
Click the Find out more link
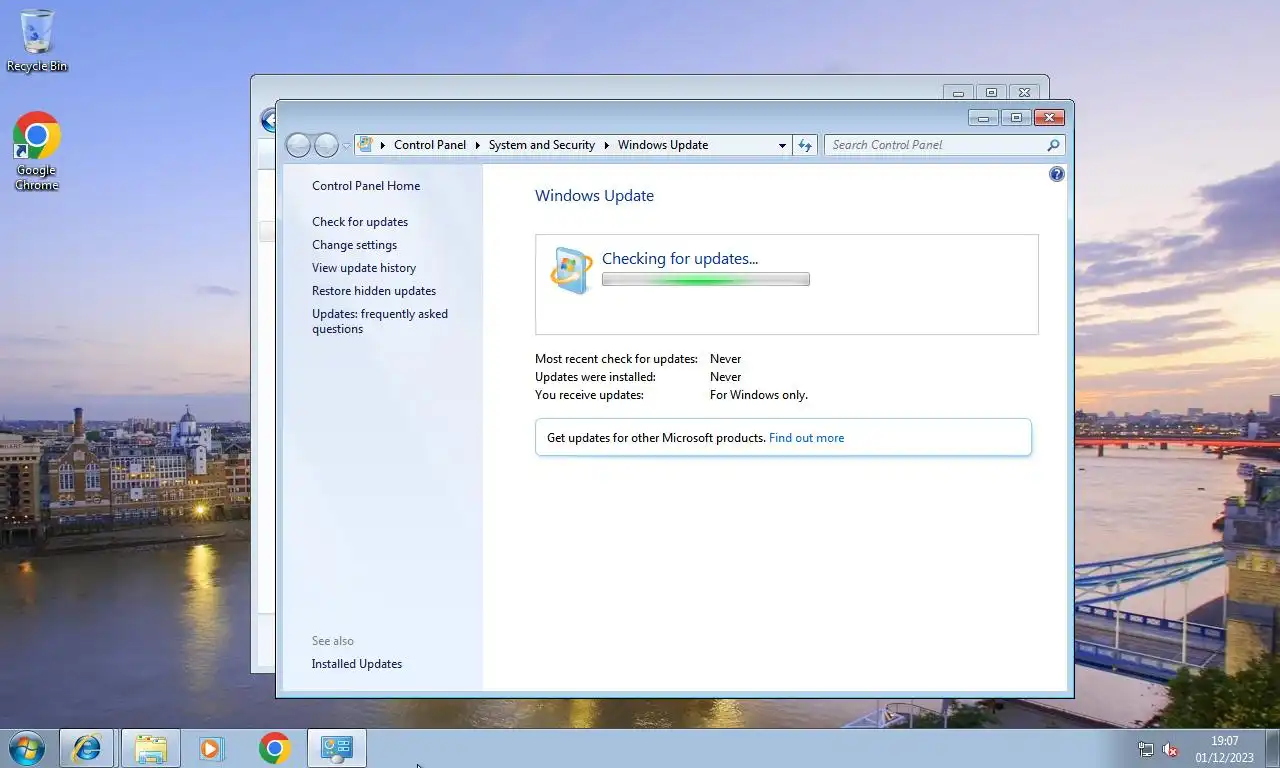pos(806,438)
